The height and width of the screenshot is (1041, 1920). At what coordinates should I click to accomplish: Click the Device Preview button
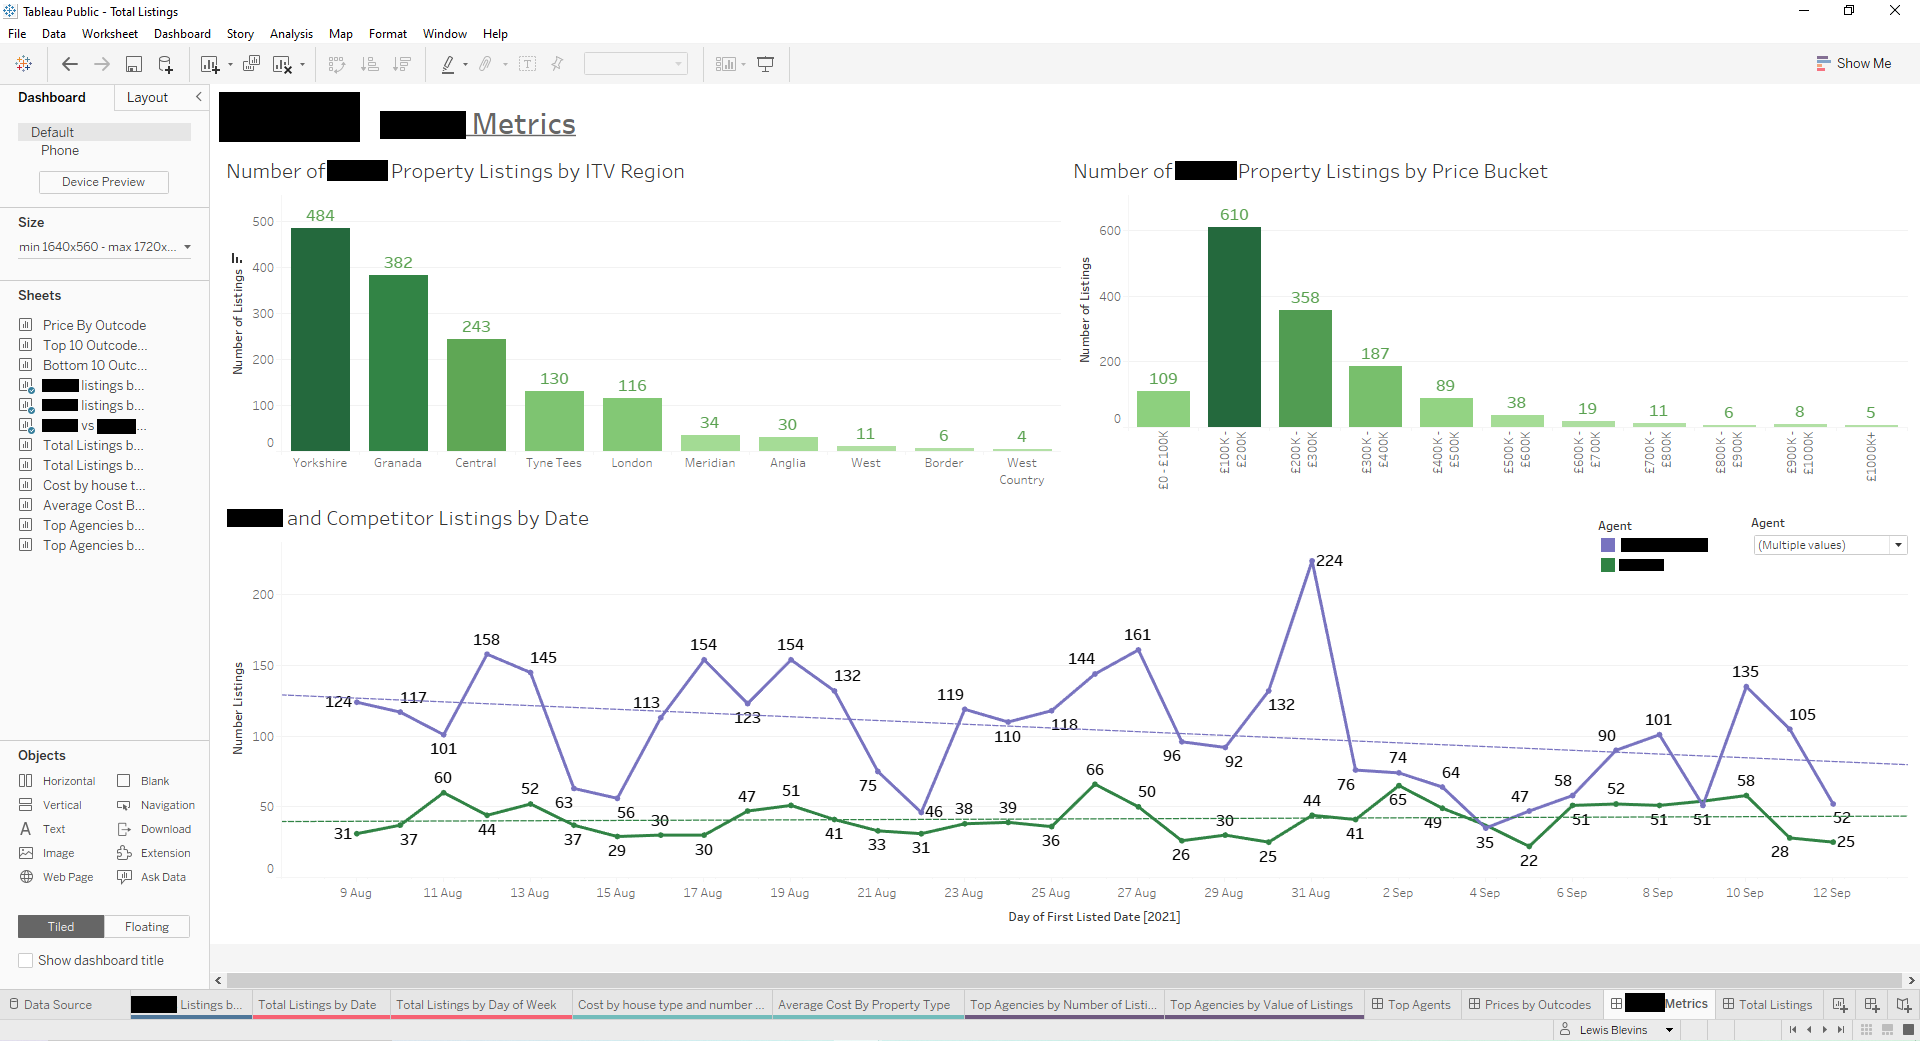tap(103, 182)
